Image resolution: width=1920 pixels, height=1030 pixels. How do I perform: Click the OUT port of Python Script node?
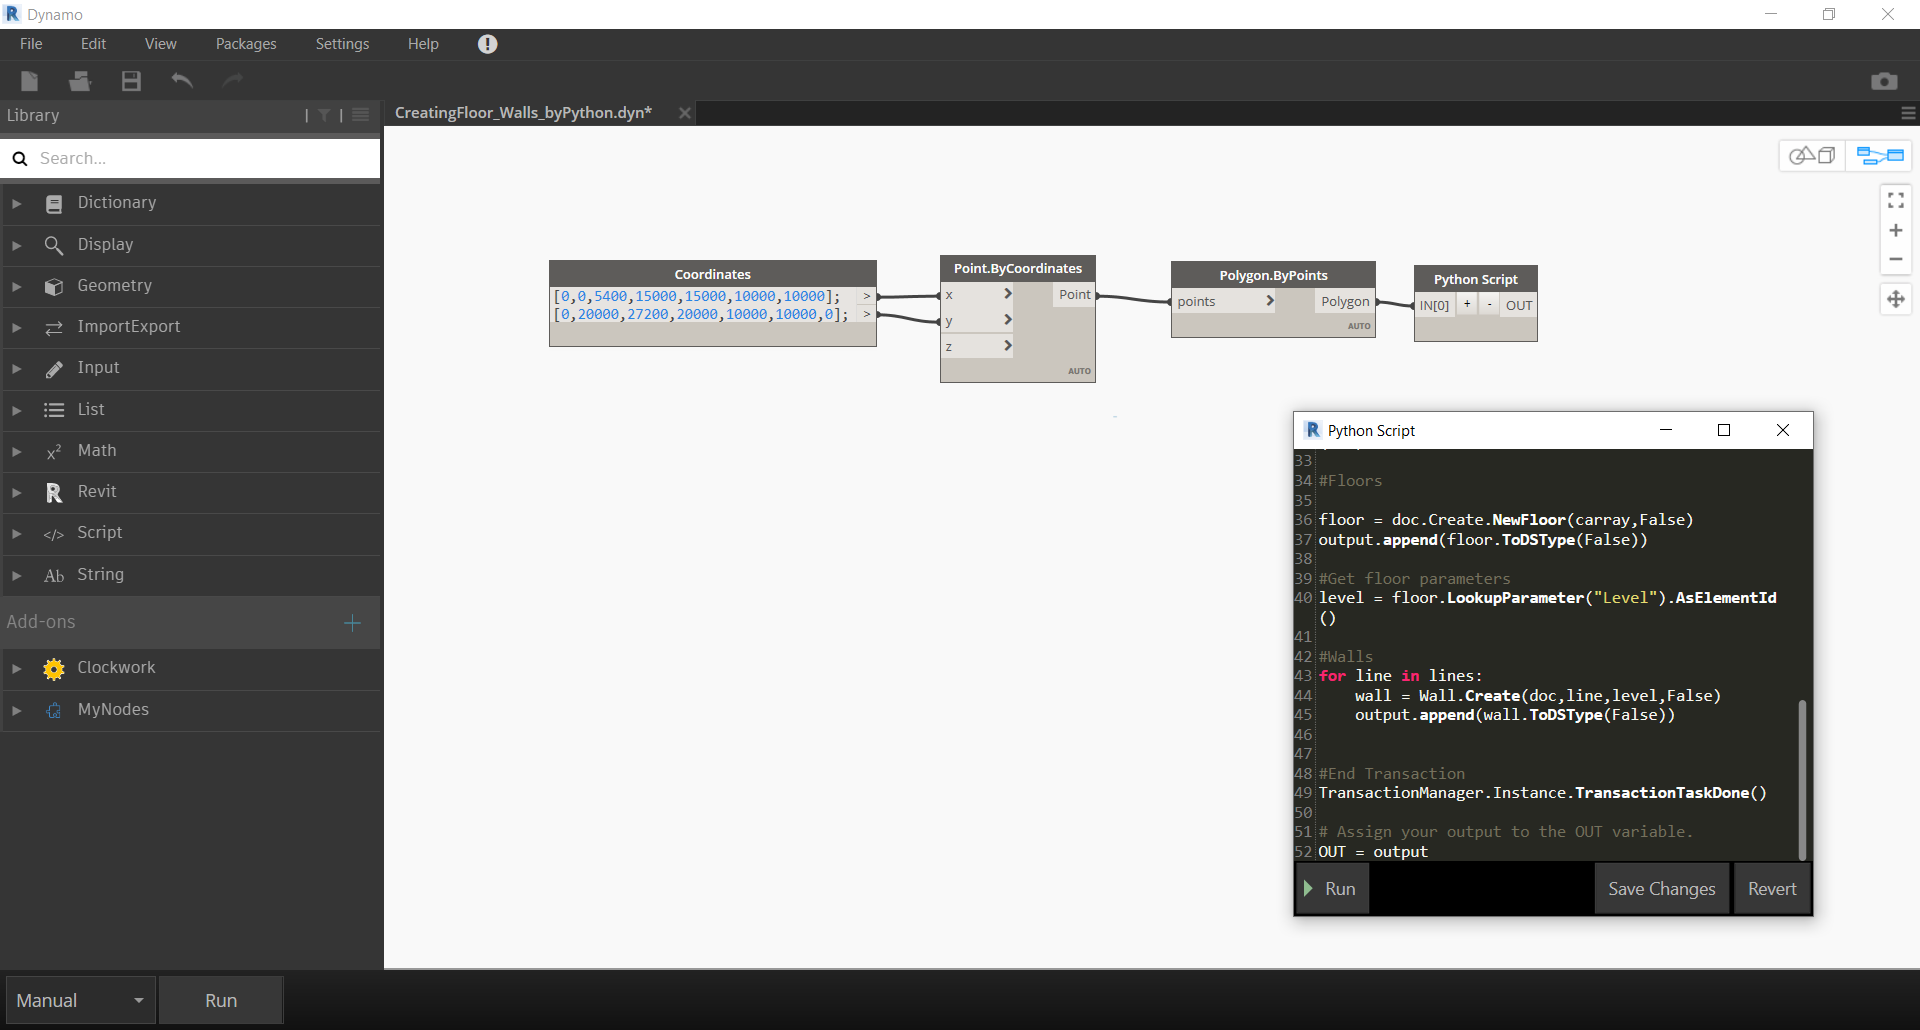tap(1519, 305)
